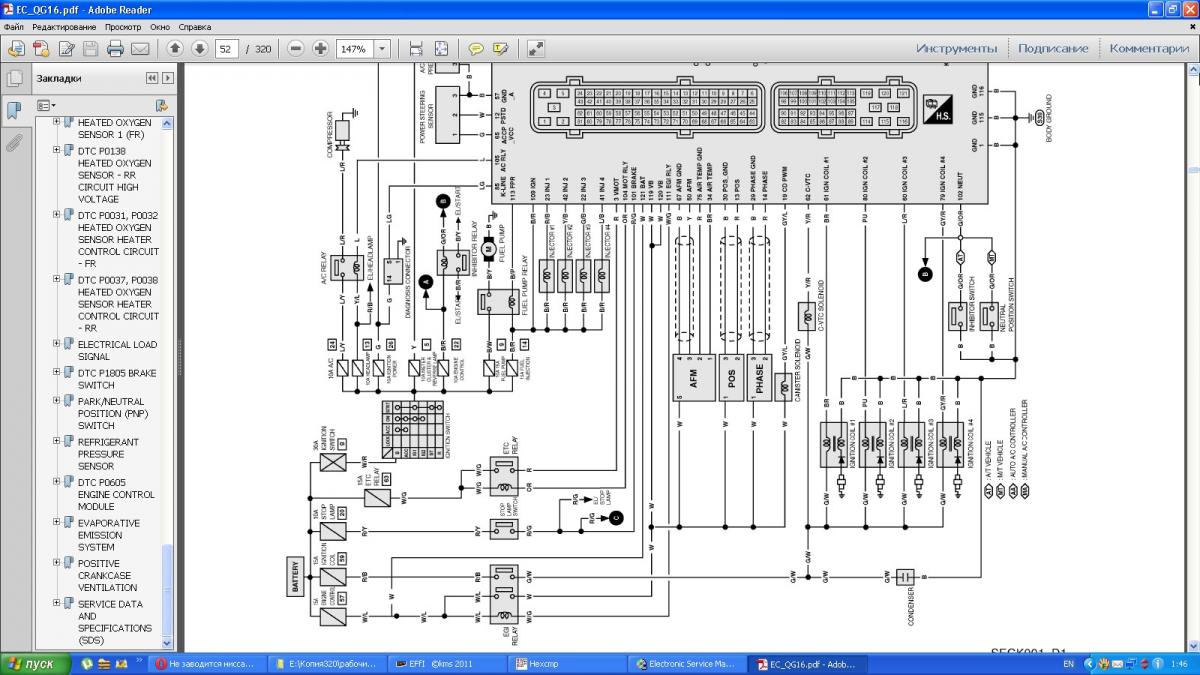Open the page thumbnails panel icon

point(14,78)
